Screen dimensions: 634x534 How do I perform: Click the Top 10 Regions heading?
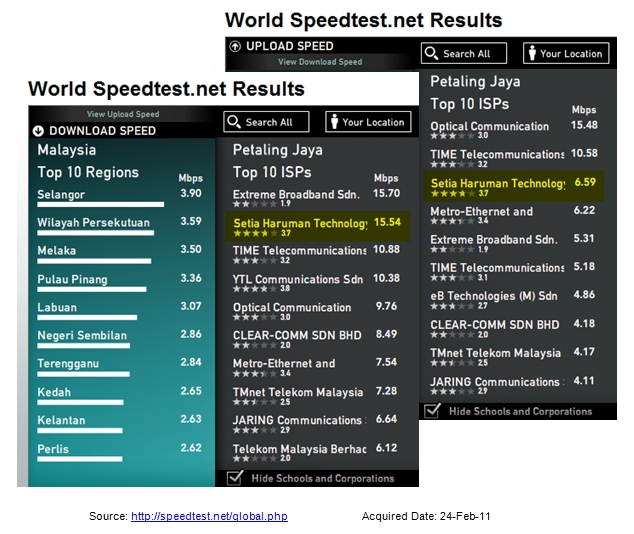click(x=88, y=172)
